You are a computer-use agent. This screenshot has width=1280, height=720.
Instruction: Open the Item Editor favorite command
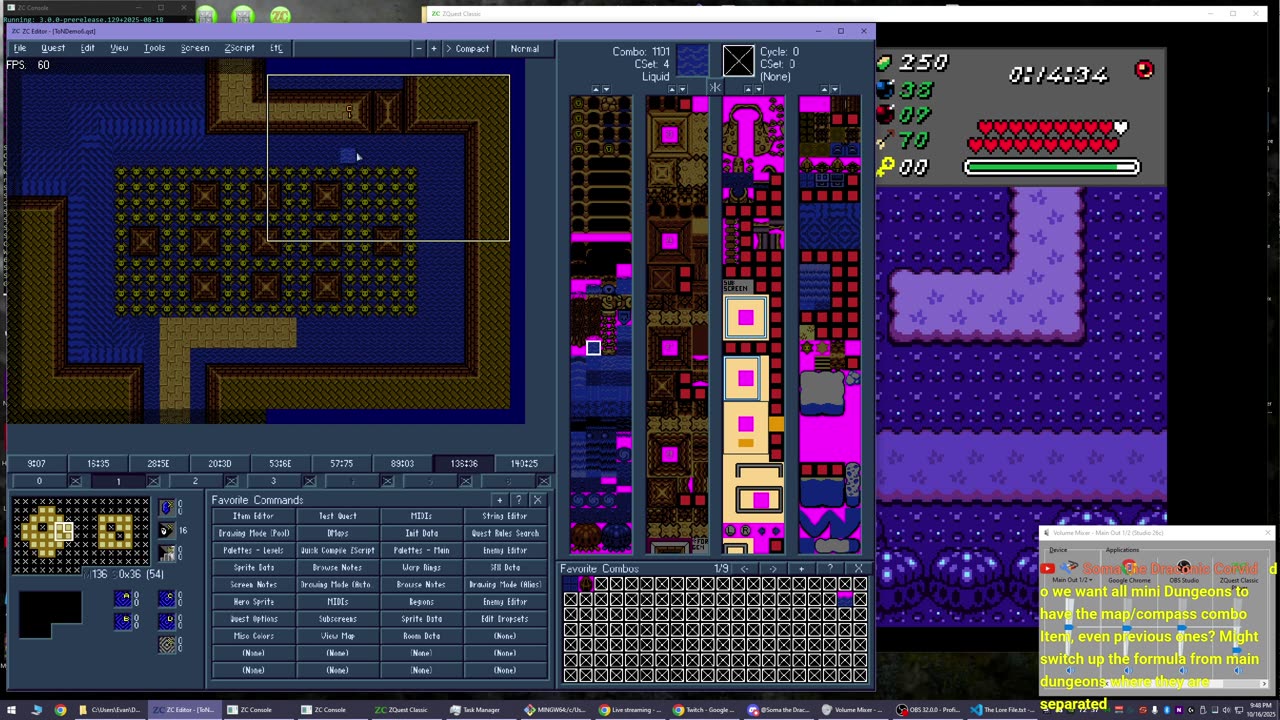[253, 516]
